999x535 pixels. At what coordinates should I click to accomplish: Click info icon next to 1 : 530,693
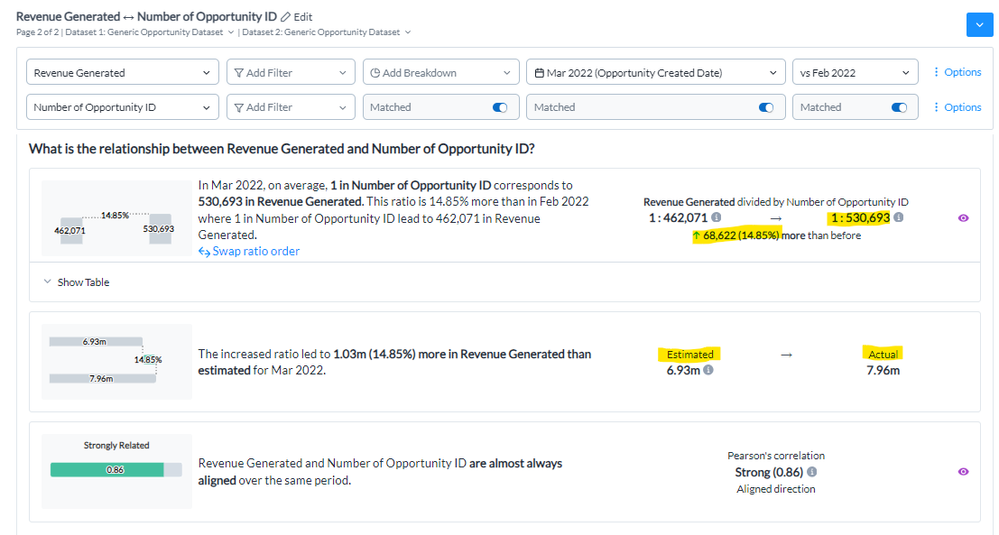click(898, 217)
